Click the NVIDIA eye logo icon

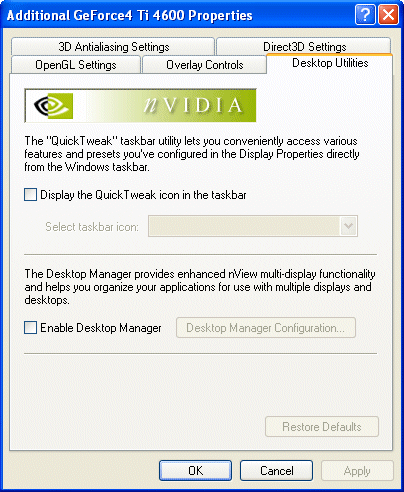pos(53,106)
